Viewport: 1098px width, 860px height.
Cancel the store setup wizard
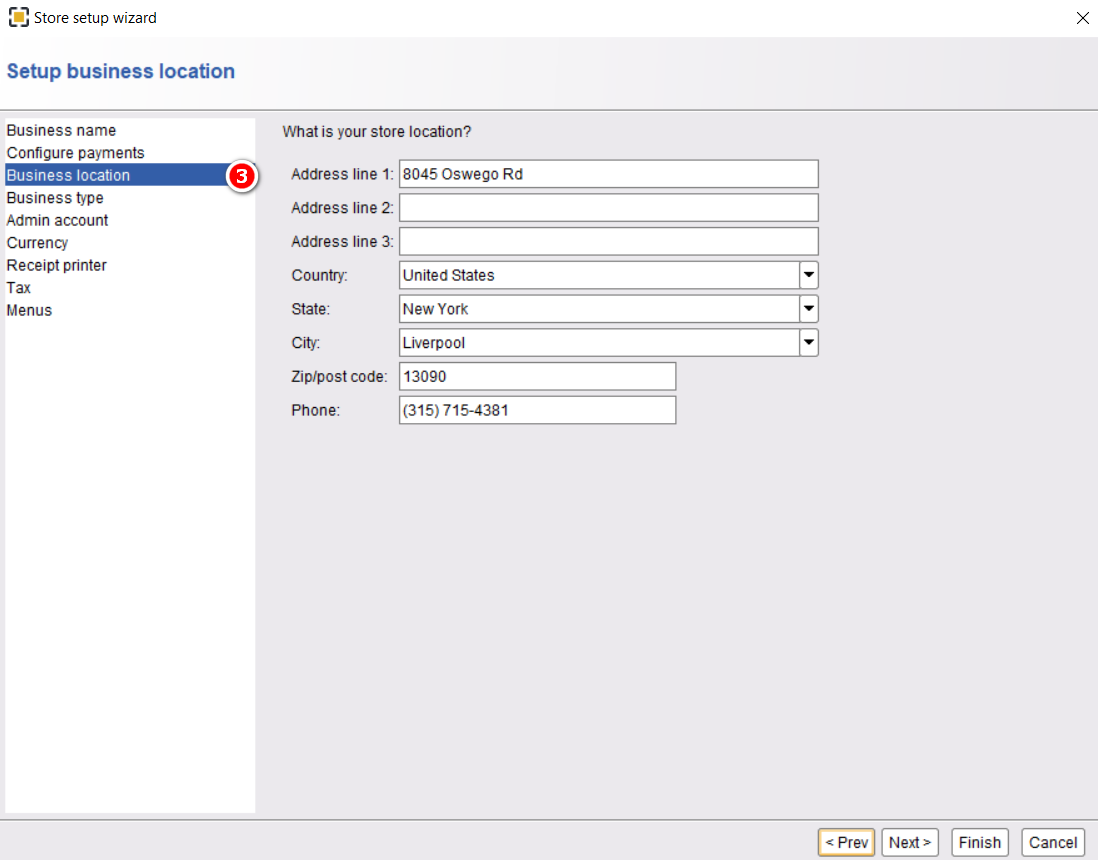coord(1053,842)
